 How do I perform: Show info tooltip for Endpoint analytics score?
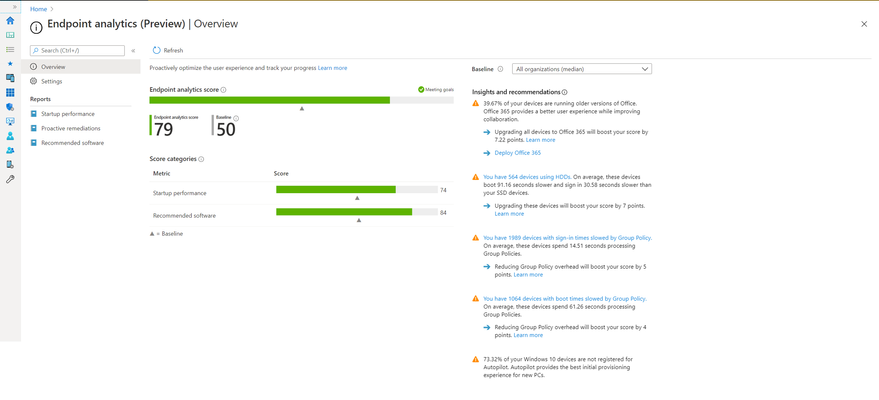[223, 90]
